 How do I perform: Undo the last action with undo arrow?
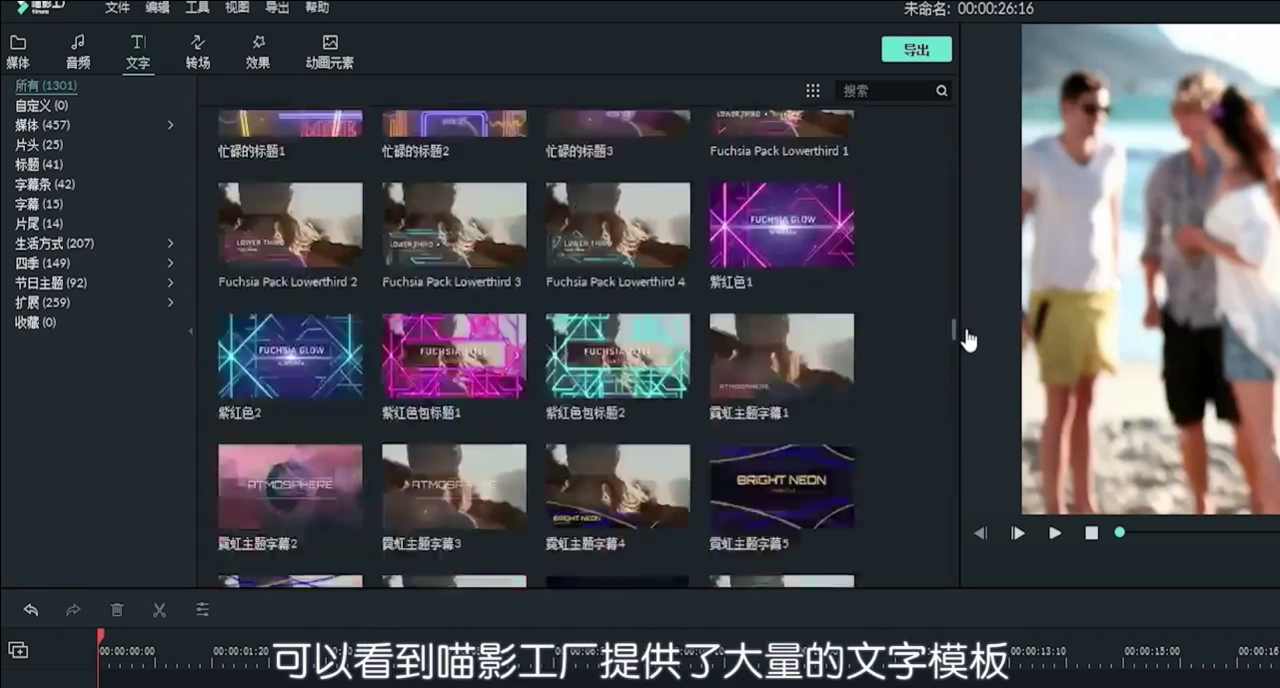[31, 610]
